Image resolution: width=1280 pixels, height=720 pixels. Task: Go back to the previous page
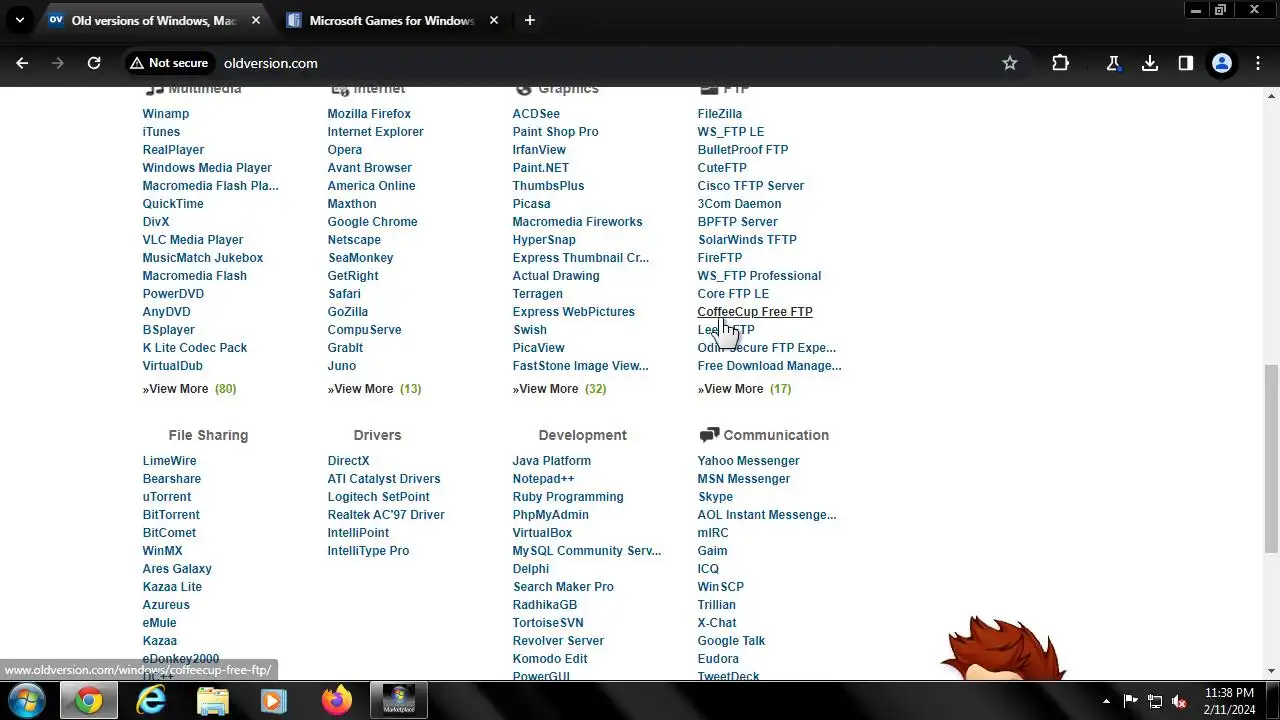tap(22, 63)
